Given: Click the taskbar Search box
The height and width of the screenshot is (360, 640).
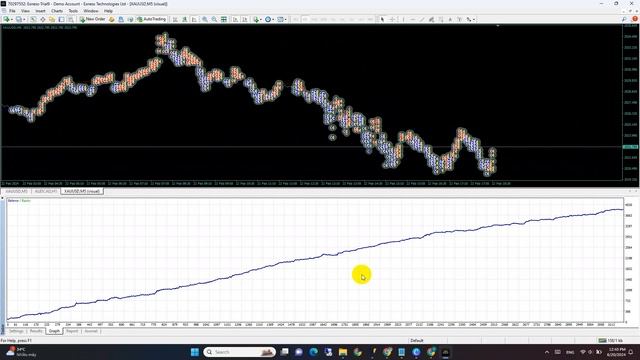Looking at the screenshot, I should pos(240,352).
